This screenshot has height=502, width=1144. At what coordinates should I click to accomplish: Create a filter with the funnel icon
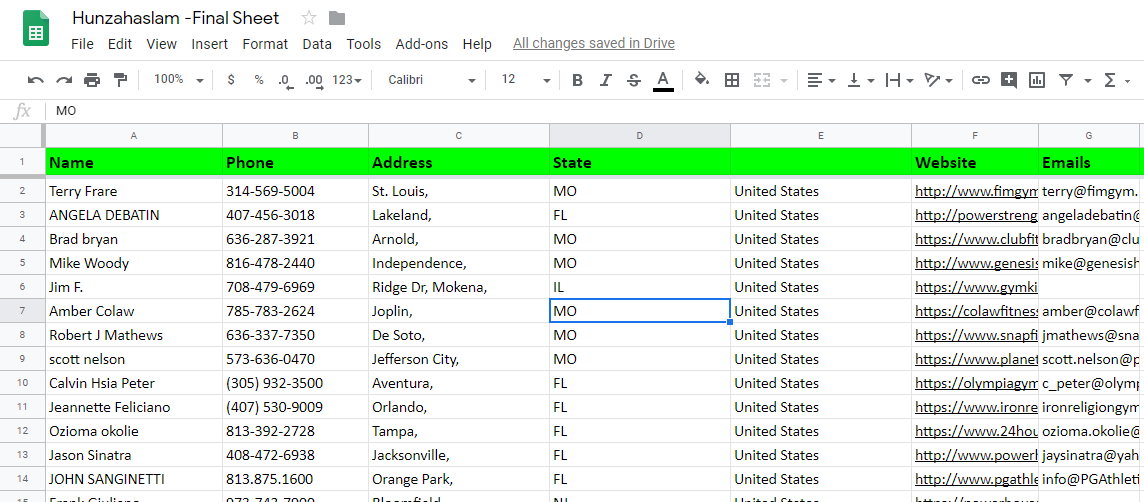(x=1066, y=80)
